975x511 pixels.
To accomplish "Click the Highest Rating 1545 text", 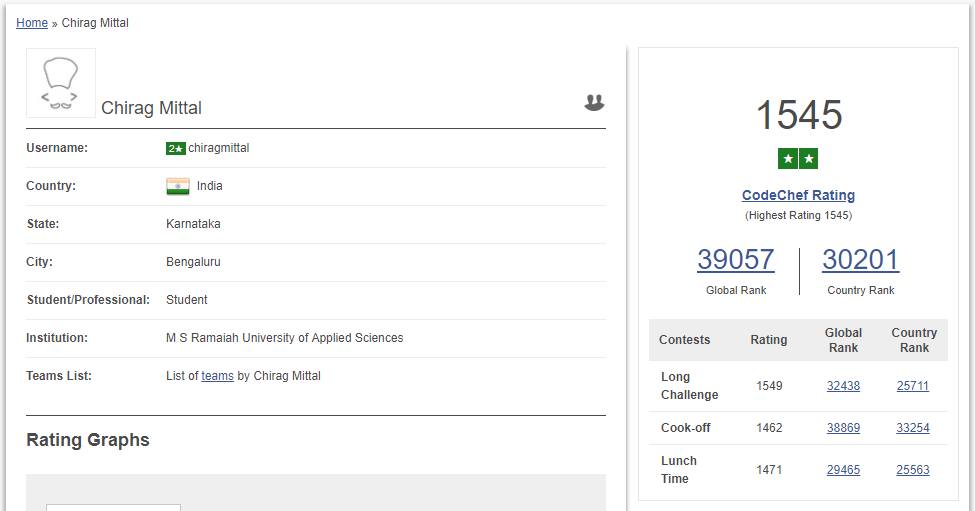I will point(798,216).
